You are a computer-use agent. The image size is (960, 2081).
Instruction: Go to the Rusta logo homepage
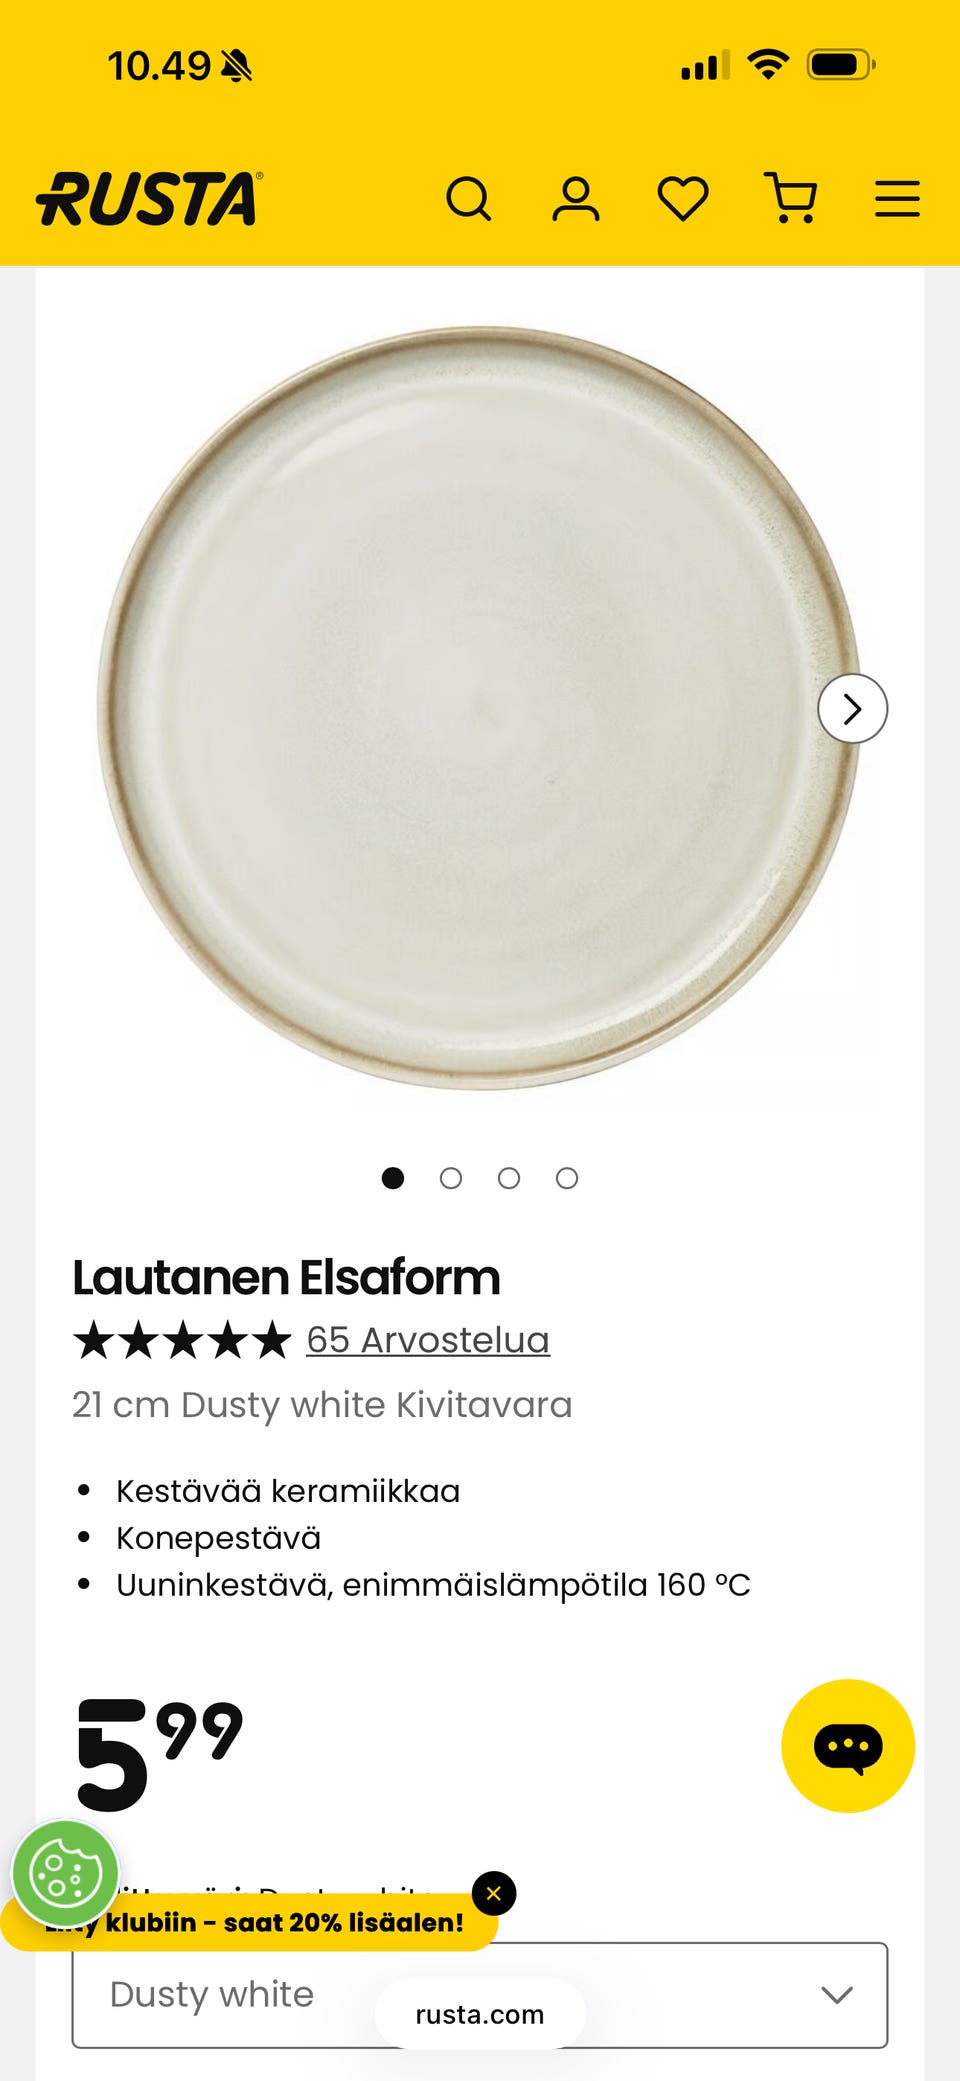(x=150, y=198)
